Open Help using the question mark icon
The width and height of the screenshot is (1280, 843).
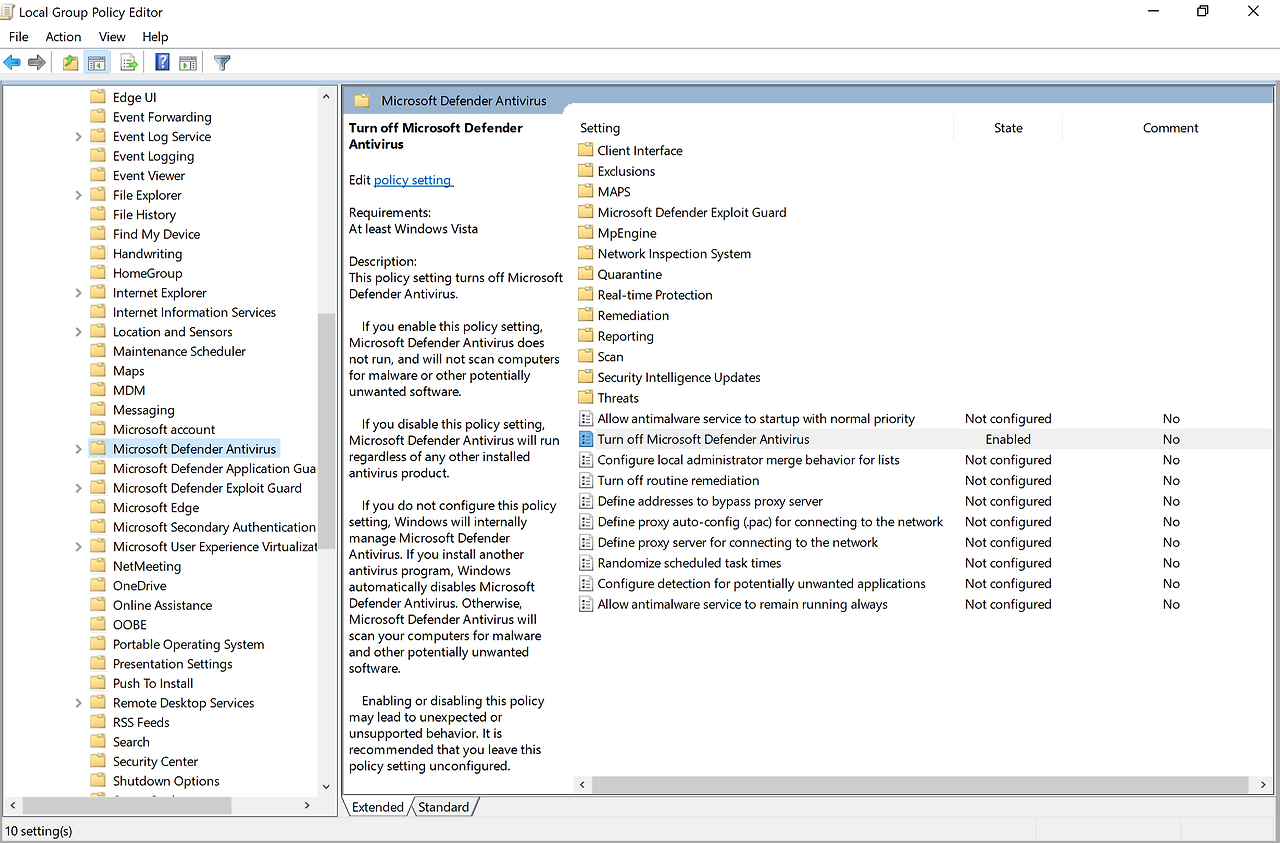[x=161, y=62]
